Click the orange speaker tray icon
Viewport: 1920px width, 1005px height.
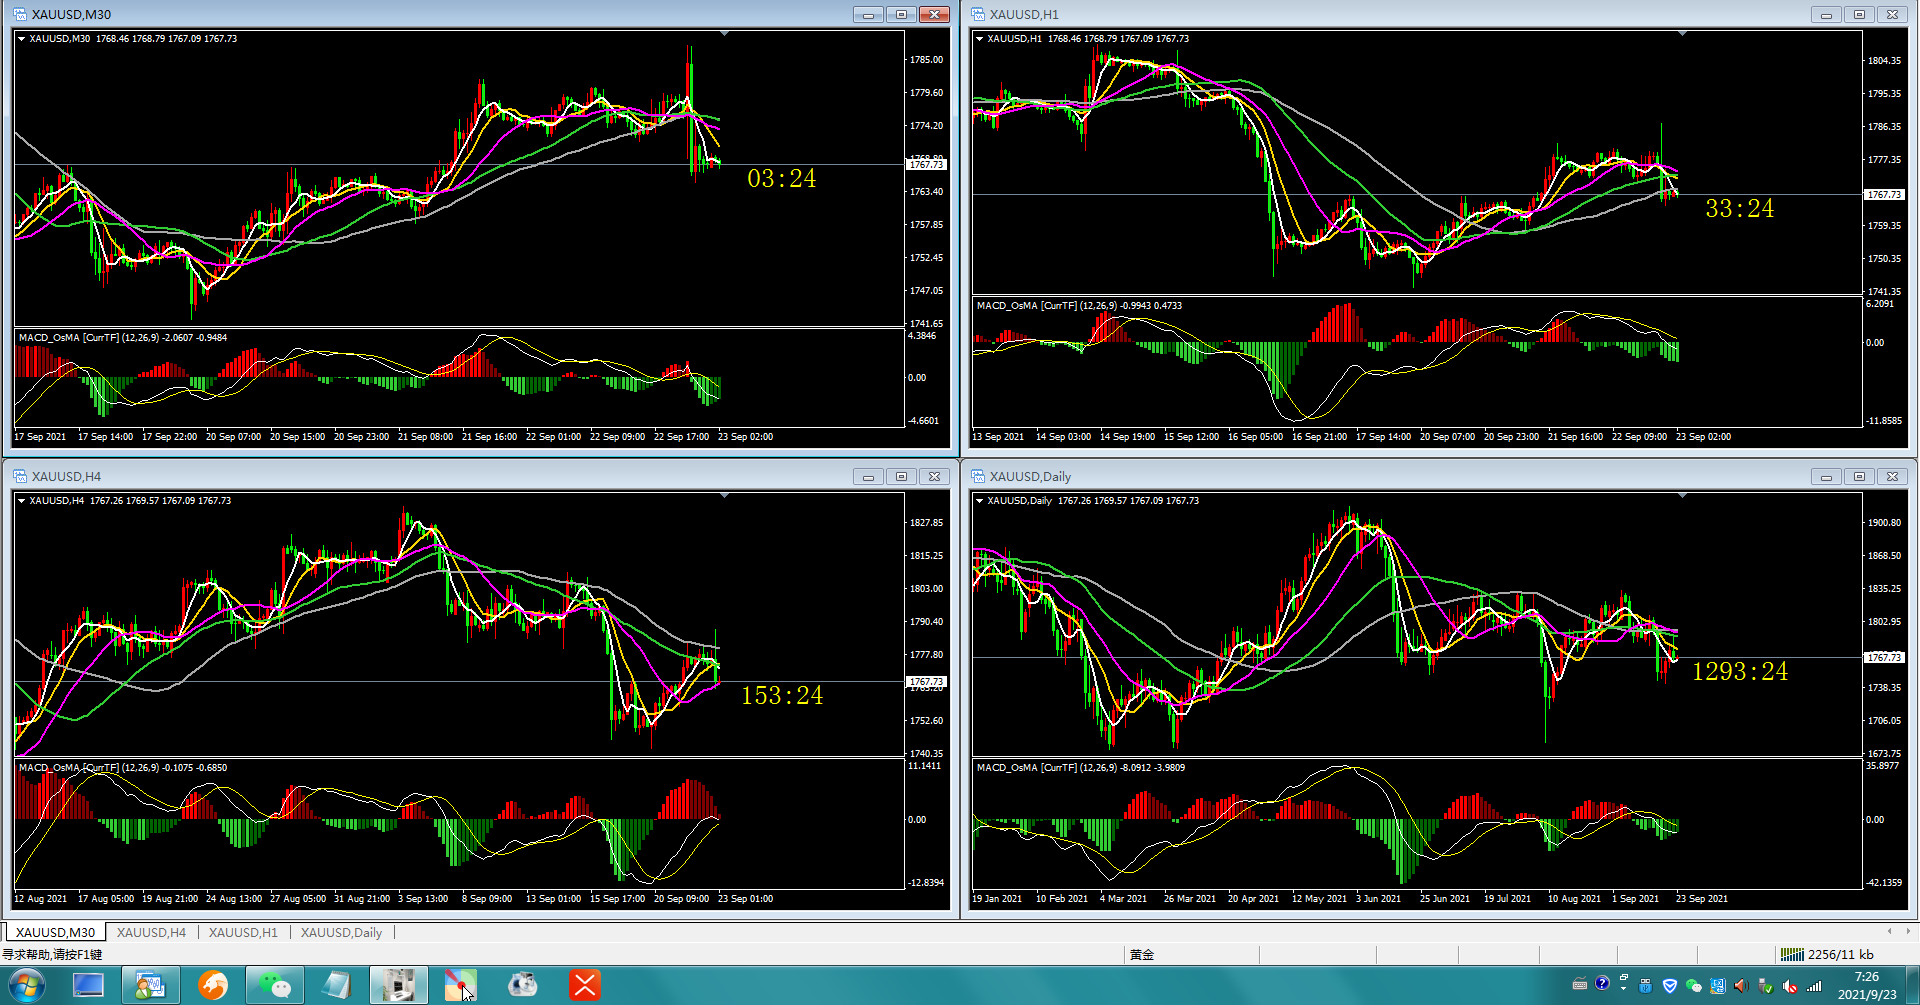(x=1741, y=986)
